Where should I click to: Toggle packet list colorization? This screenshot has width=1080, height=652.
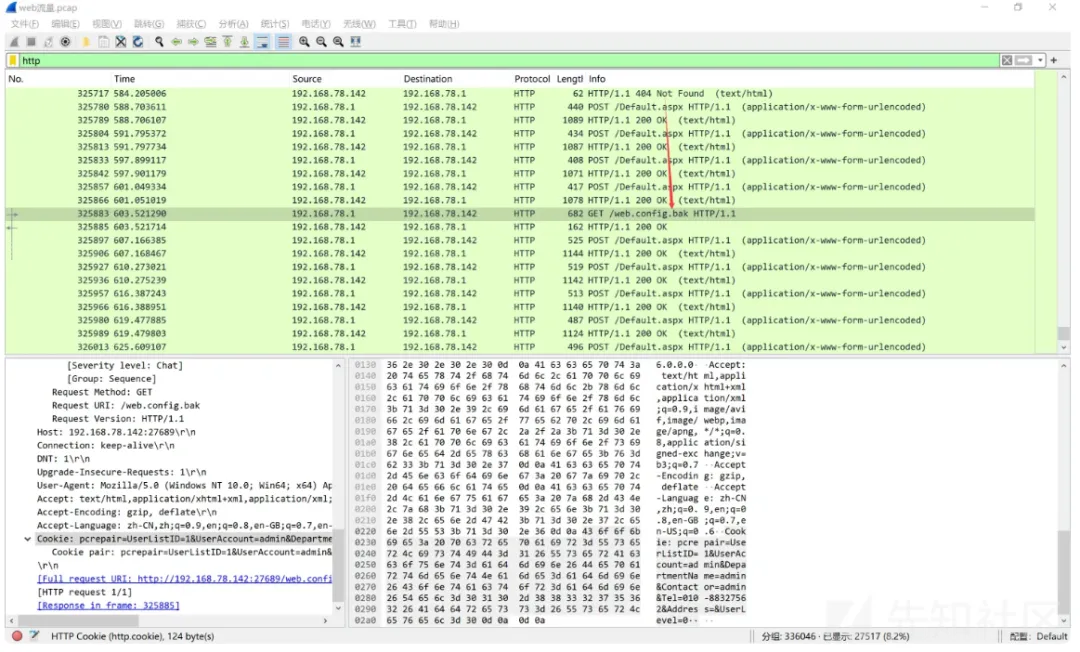click(283, 42)
